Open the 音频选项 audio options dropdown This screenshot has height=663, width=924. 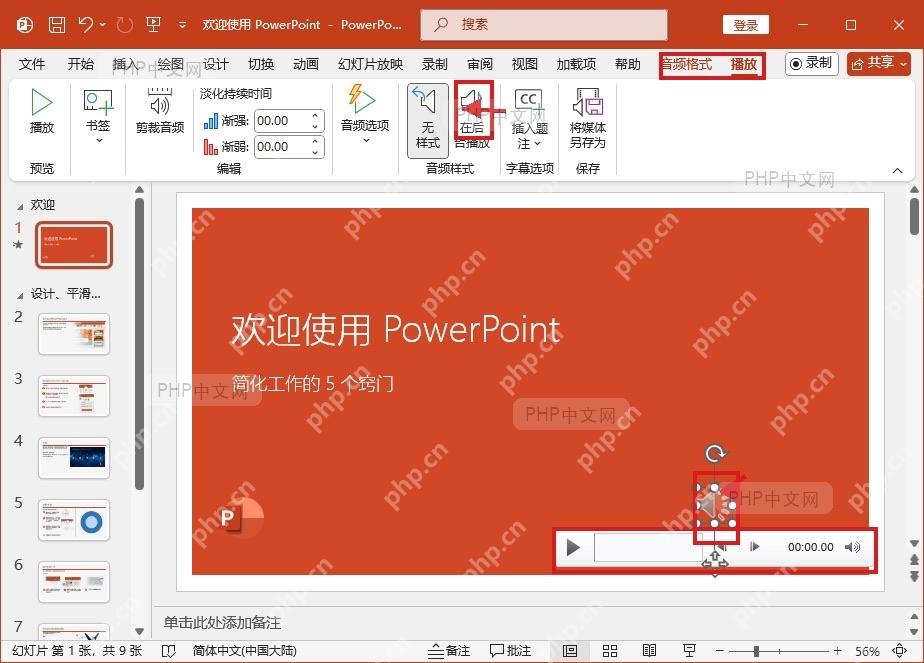tap(365, 114)
